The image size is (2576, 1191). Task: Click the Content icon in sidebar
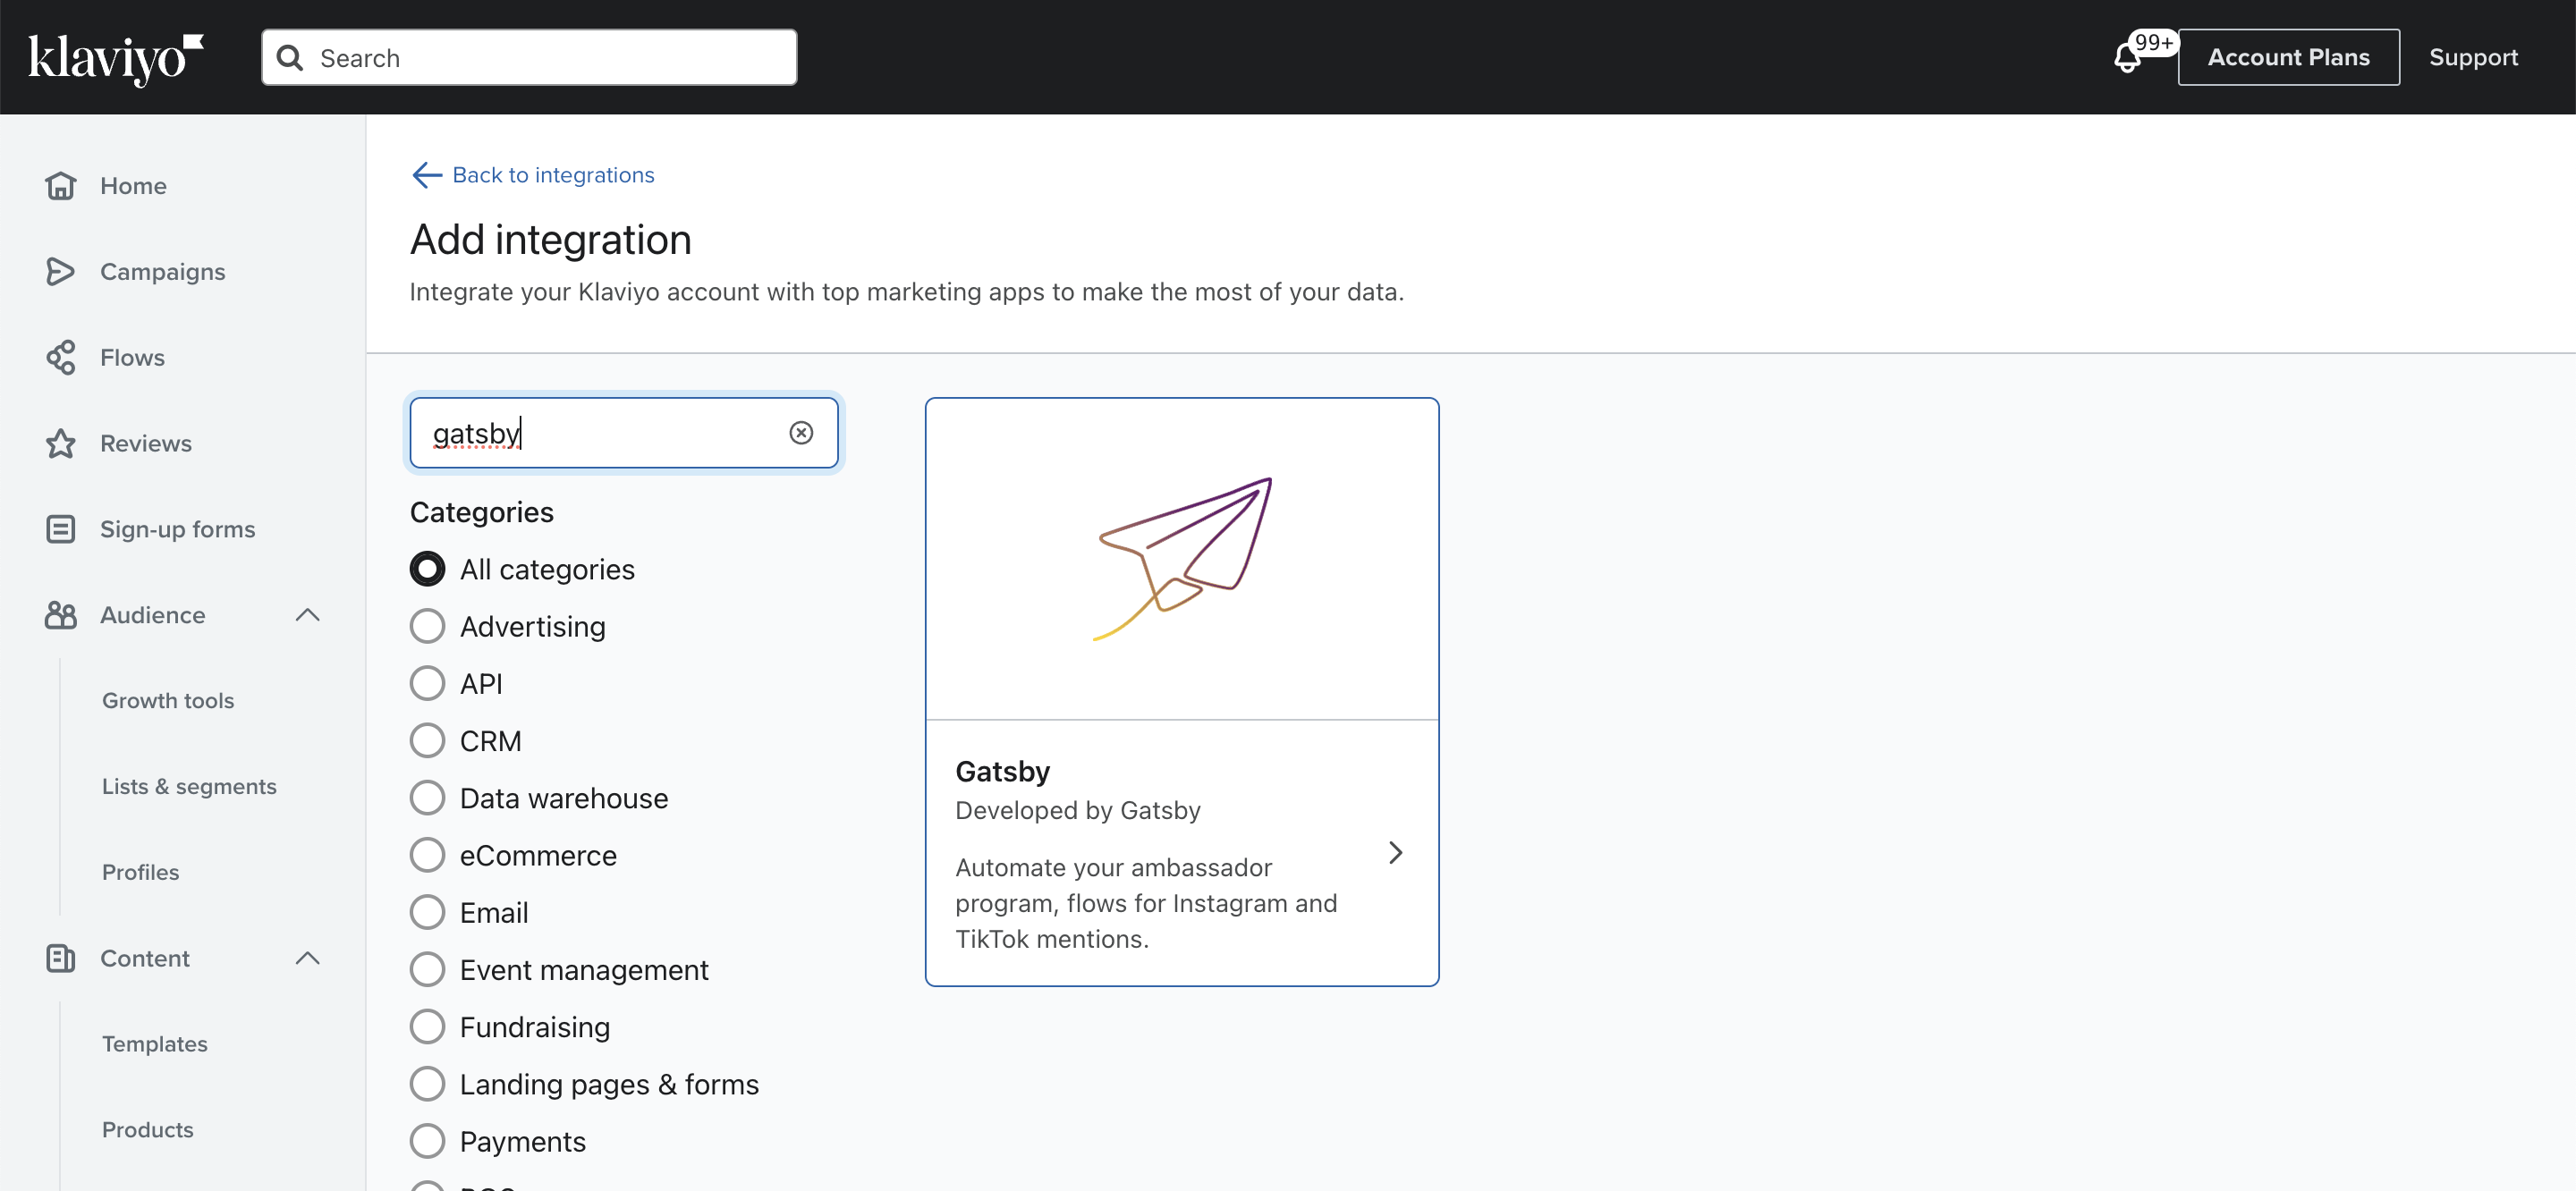pyautogui.click(x=60, y=958)
